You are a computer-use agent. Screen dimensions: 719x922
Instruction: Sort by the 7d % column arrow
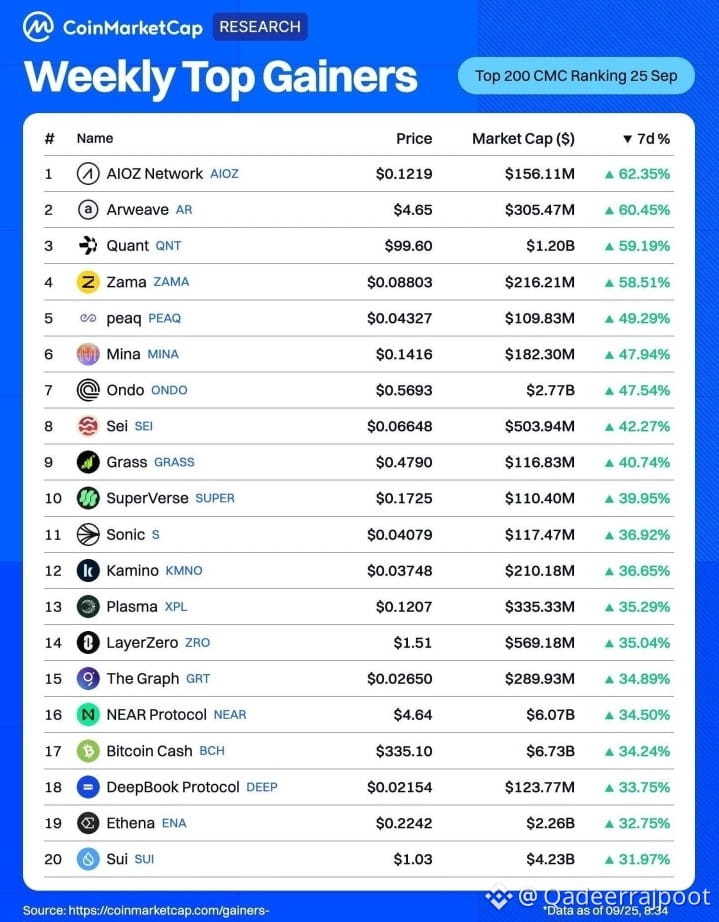click(627, 139)
